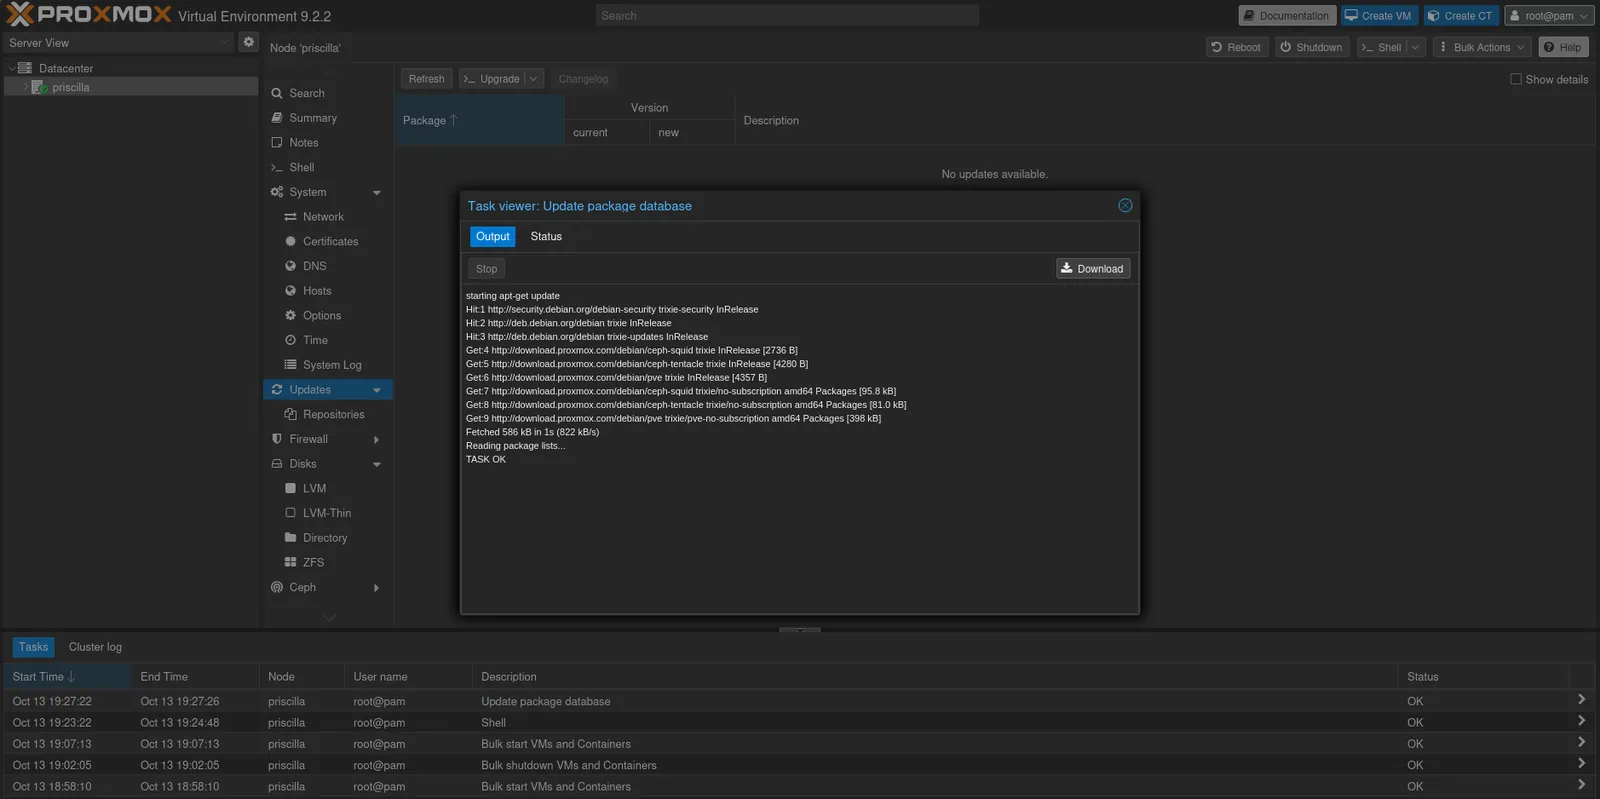Click the Create CT button
The height and width of the screenshot is (799, 1600).
click(x=1461, y=16)
